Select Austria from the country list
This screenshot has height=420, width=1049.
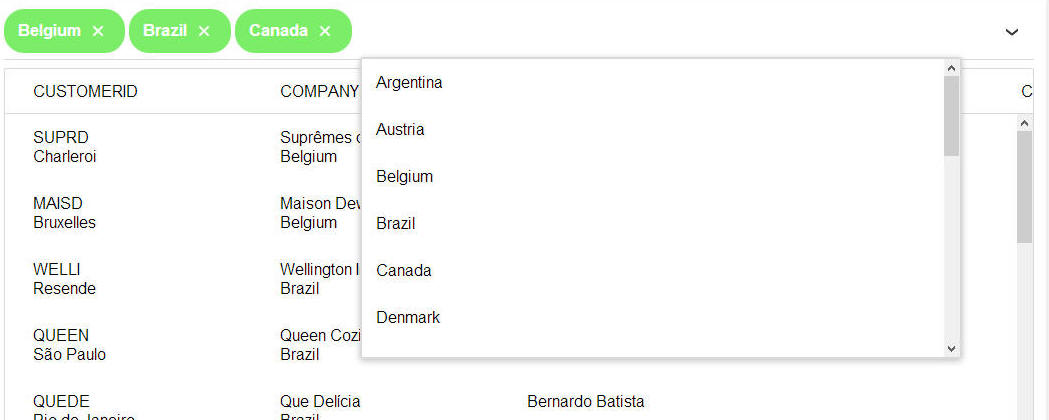(x=653, y=130)
